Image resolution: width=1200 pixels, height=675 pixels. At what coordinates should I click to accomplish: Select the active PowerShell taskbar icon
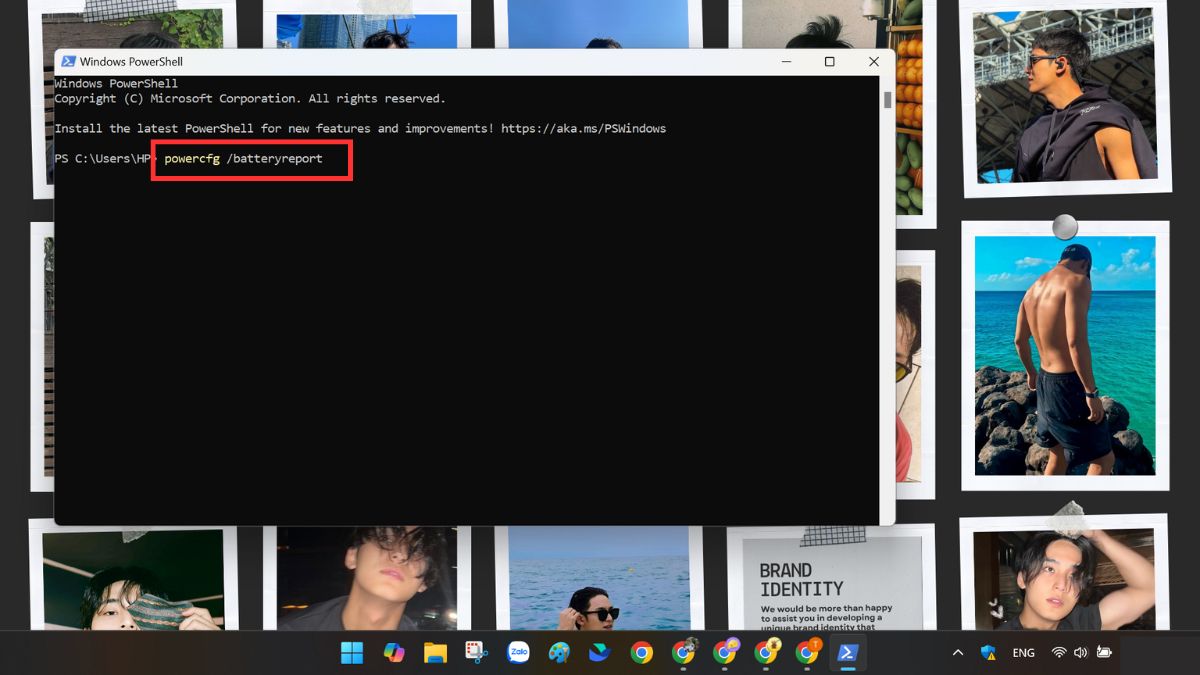[848, 653]
